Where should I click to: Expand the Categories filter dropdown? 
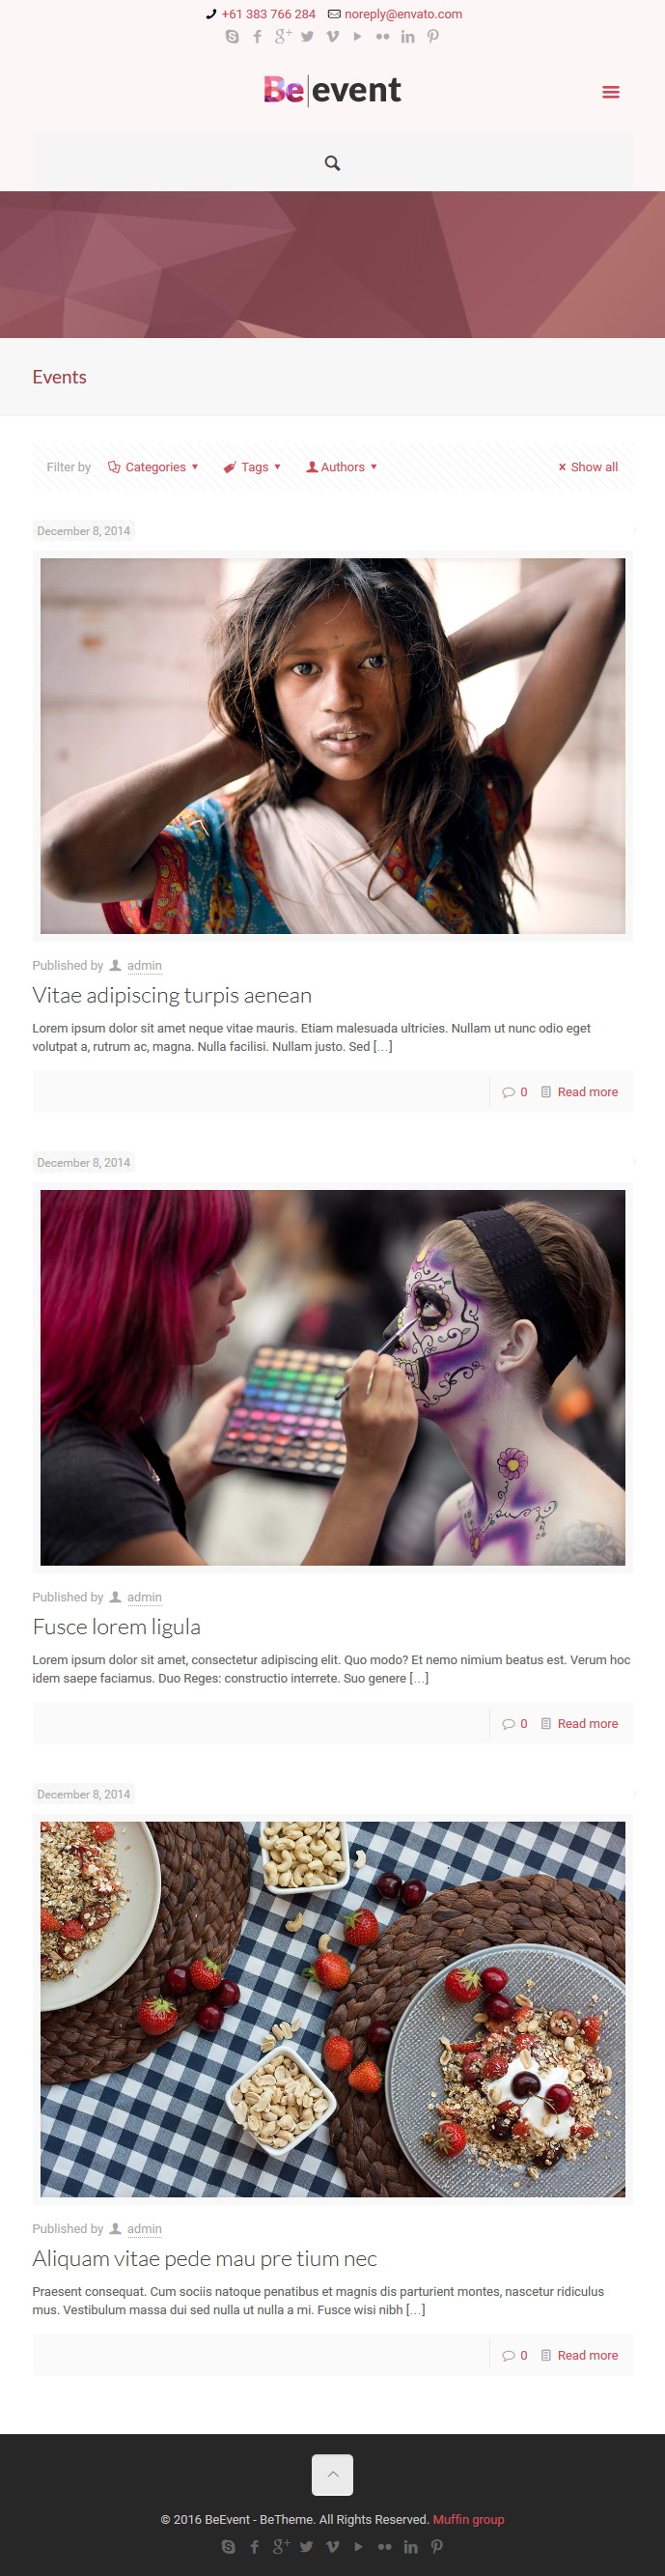coord(153,467)
